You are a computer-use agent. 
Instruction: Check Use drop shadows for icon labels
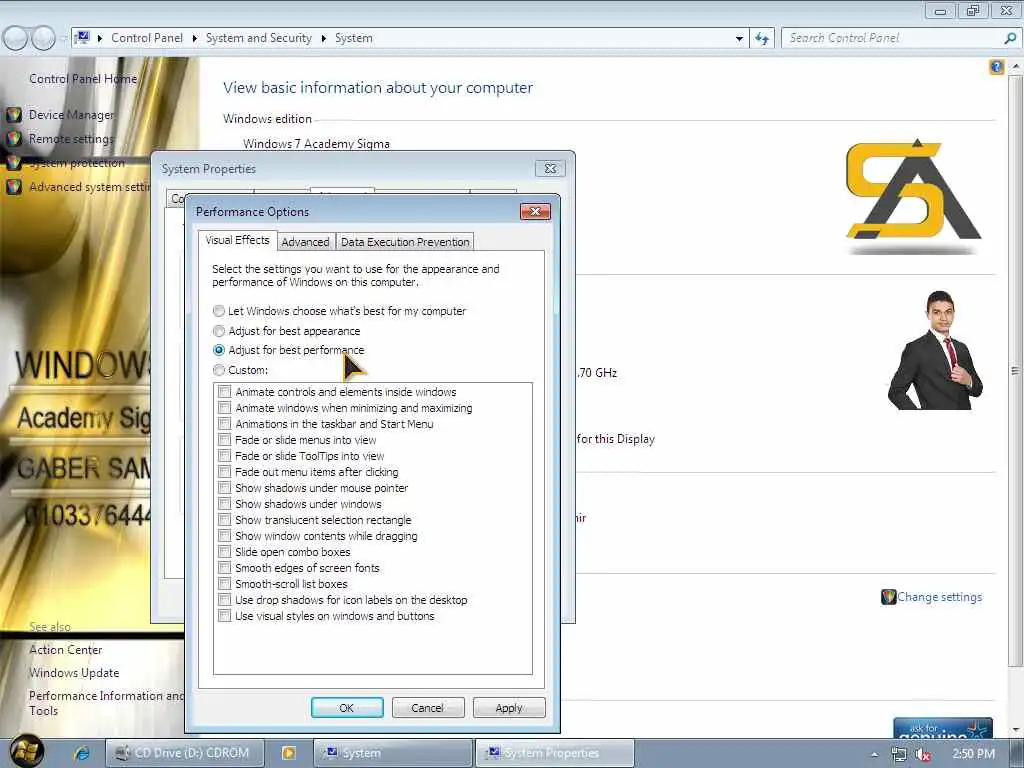(x=225, y=600)
